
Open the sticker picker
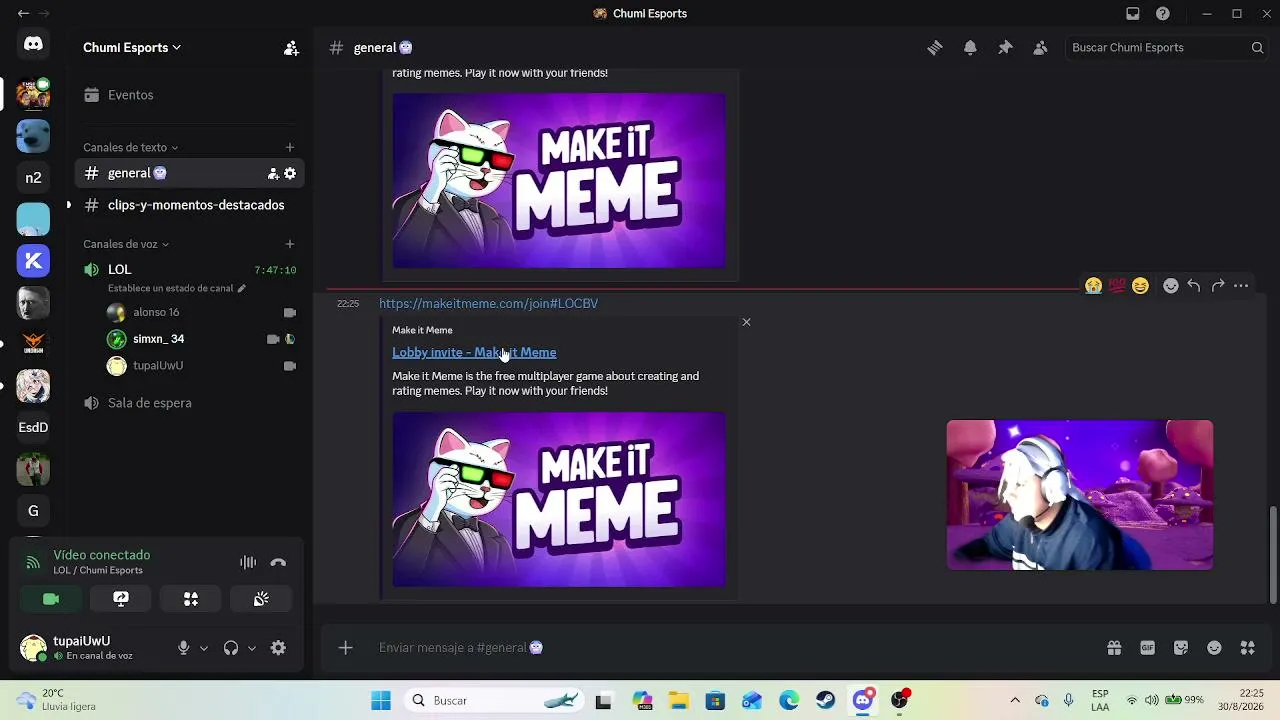[x=1181, y=648]
